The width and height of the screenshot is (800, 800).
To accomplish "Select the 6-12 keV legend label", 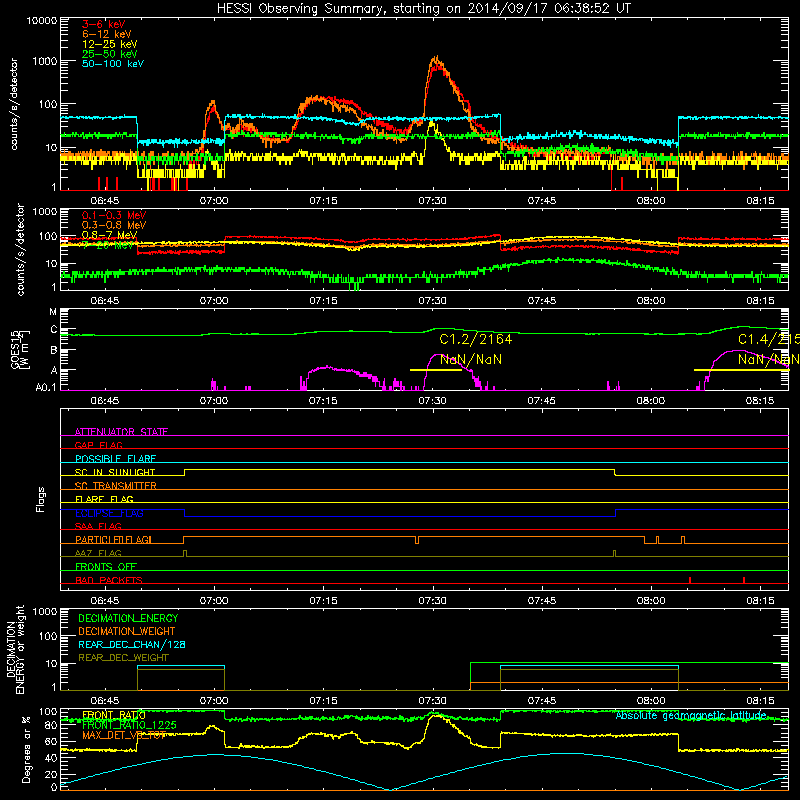I will (x=106, y=34).
